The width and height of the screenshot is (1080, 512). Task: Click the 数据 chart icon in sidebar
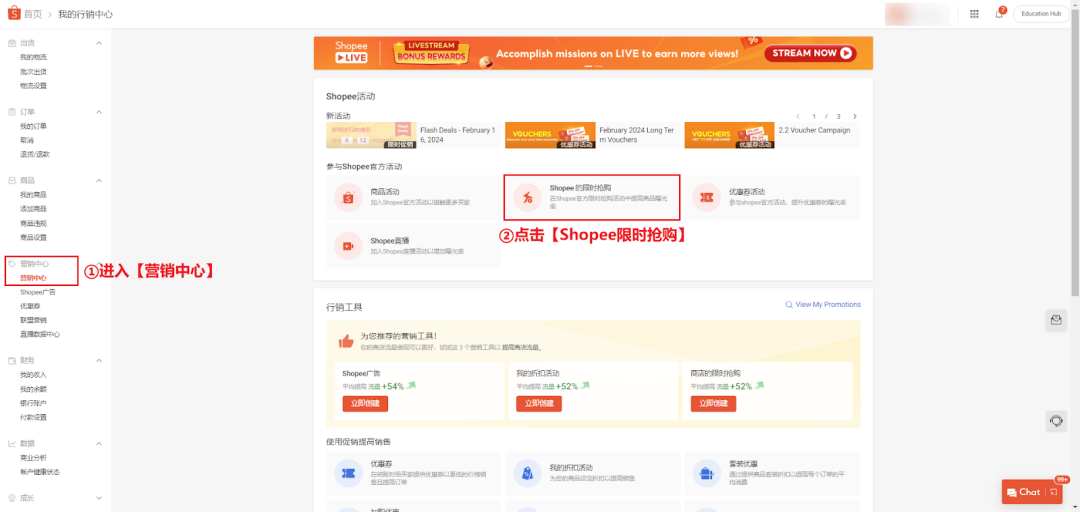[x=12, y=443]
